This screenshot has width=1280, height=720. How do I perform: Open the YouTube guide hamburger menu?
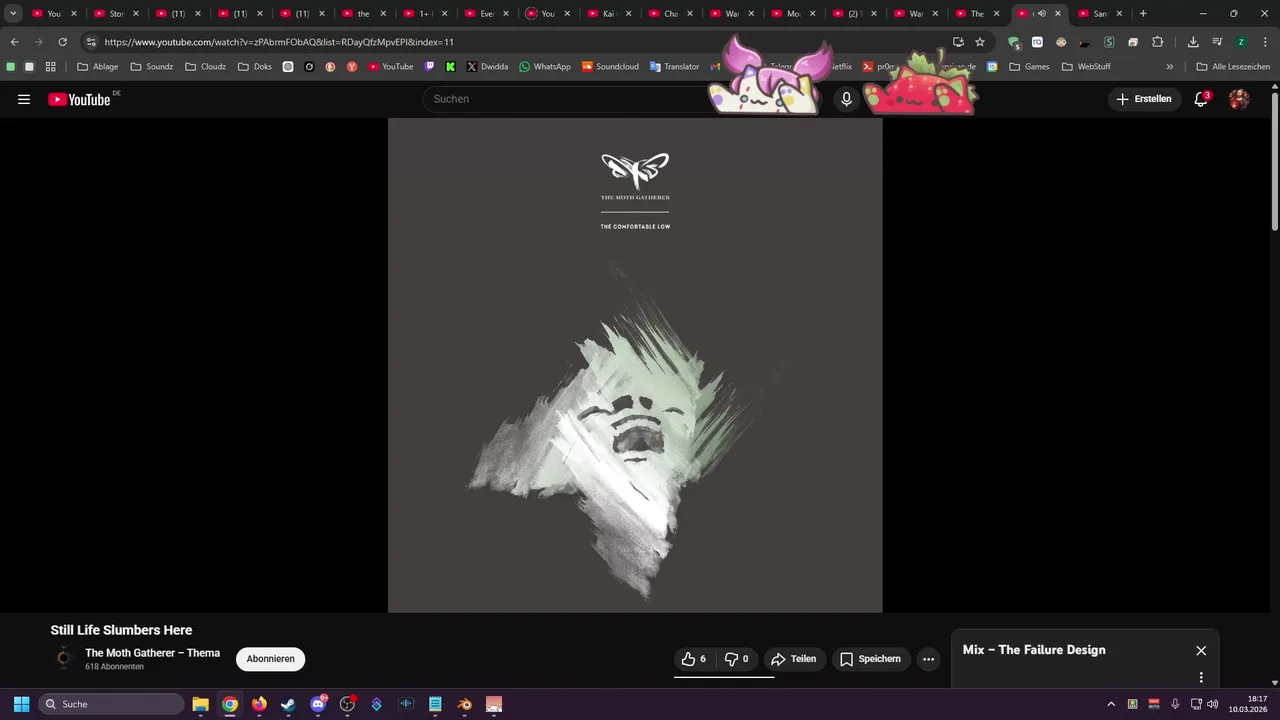pyautogui.click(x=24, y=99)
